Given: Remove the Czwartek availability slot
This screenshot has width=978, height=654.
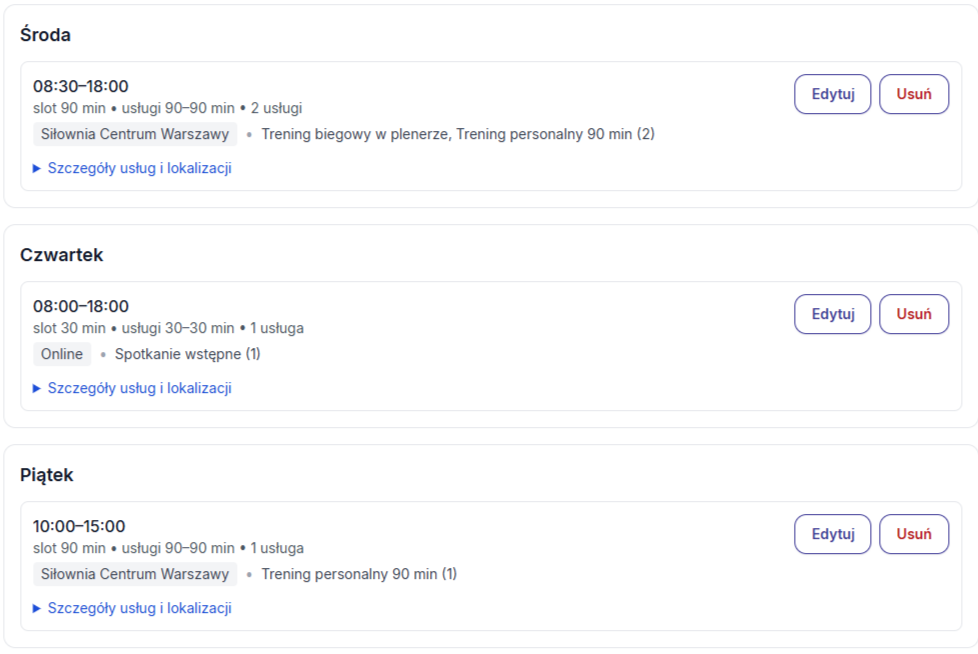Looking at the screenshot, I should click(913, 314).
